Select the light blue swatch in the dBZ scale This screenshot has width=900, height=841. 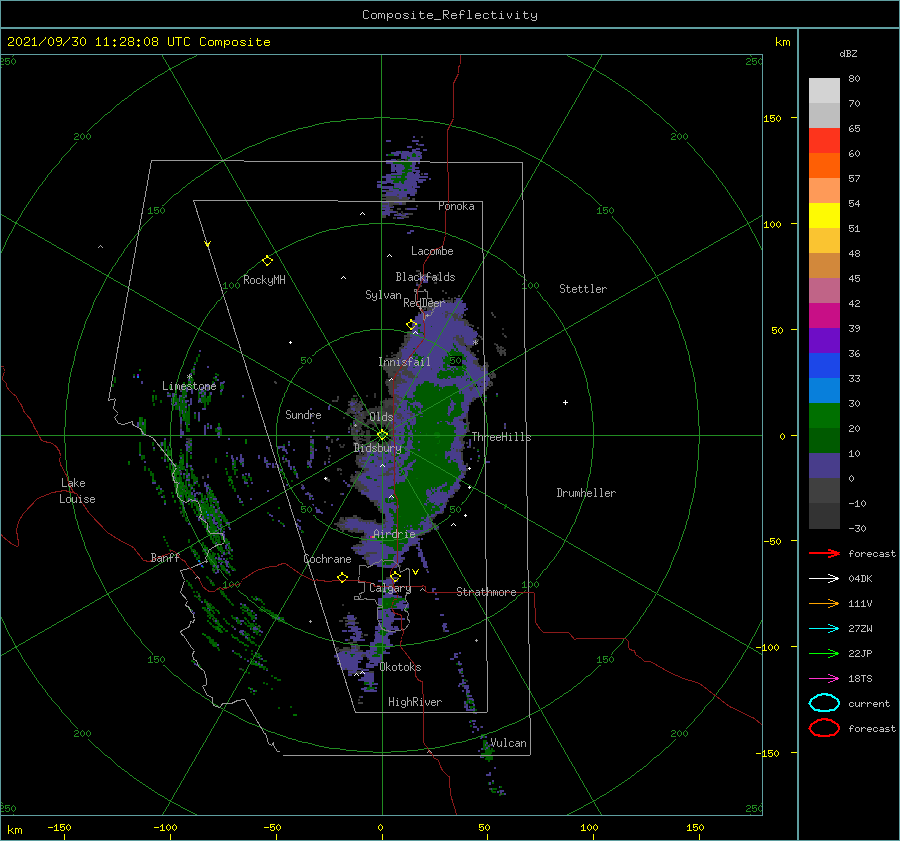tap(824, 390)
